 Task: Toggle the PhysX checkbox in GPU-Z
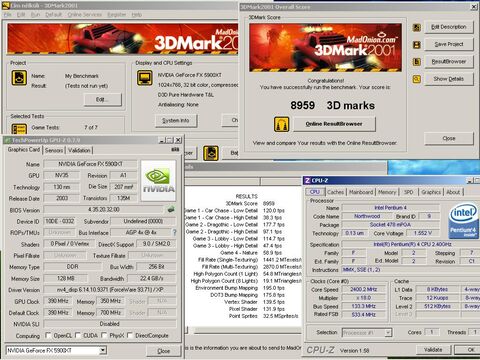[104, 335]
